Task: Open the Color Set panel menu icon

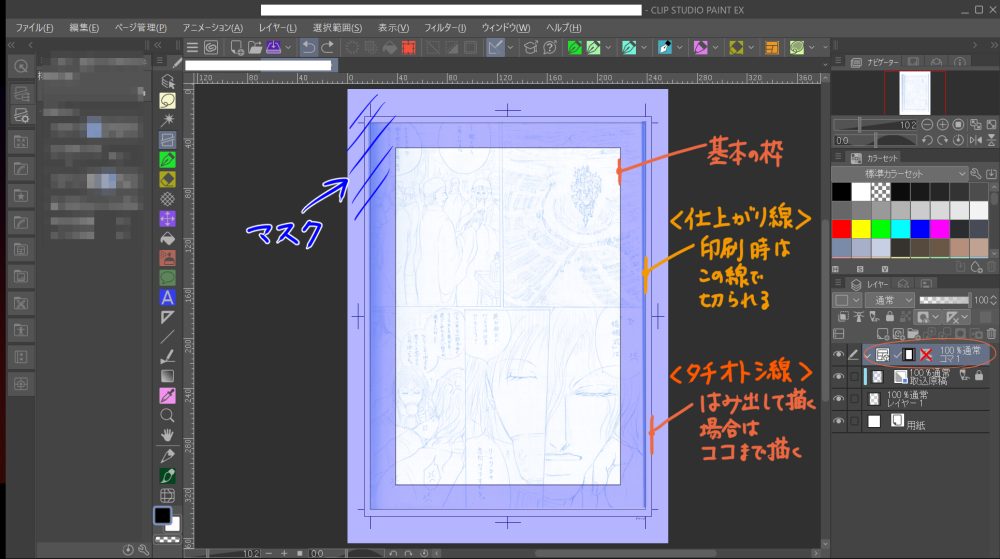Action: tap(838, 157)
